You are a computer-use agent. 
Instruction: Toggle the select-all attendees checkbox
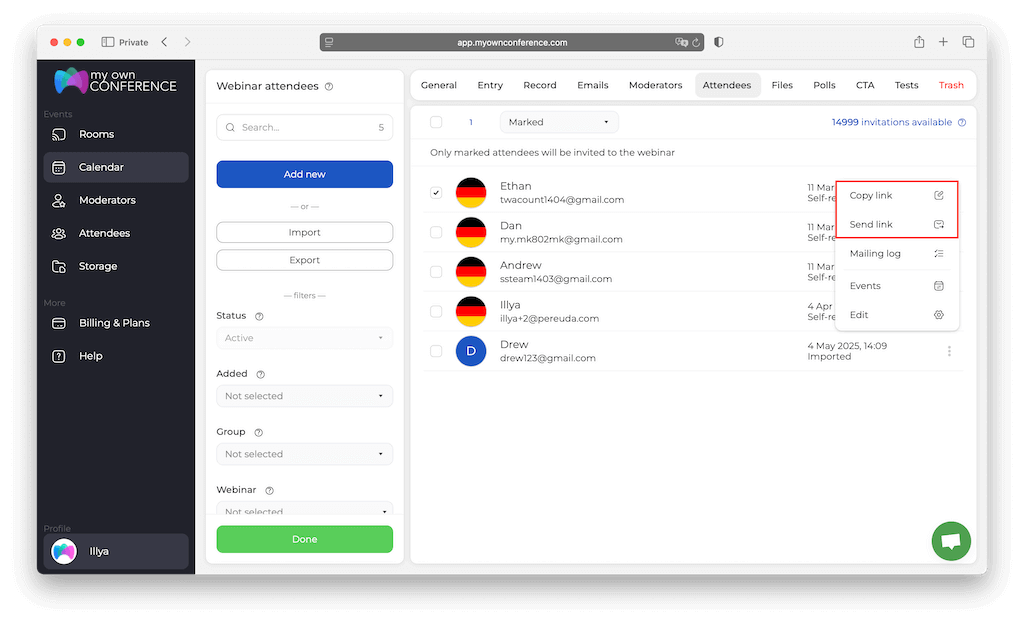tap(436, 122)
